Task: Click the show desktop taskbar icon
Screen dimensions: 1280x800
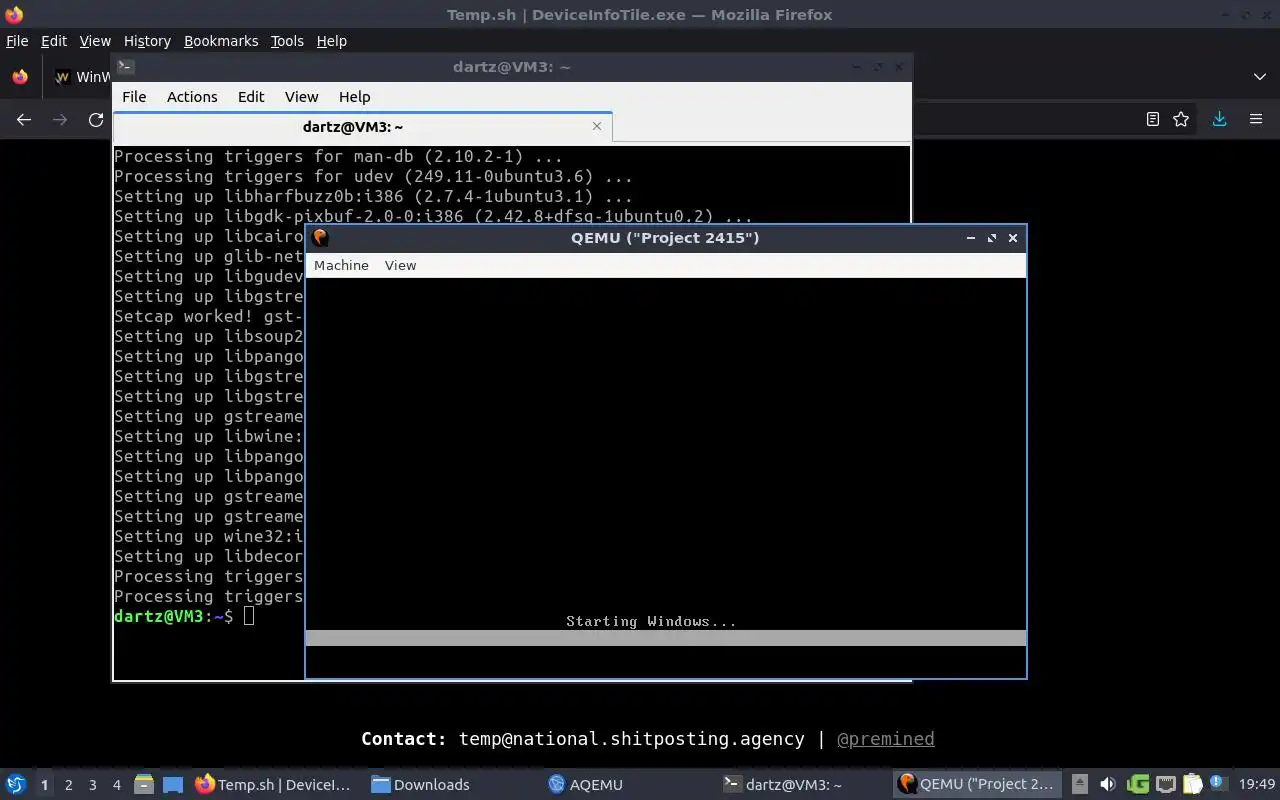Action: pyautogui.click(x=173, y=784)
